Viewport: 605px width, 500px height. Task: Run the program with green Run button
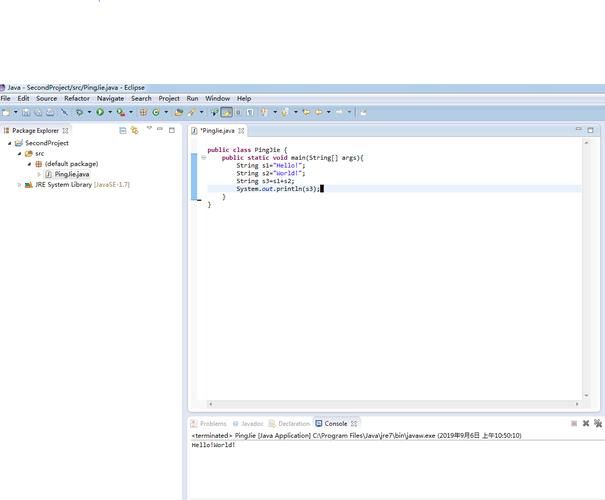(x=100, y=112)
